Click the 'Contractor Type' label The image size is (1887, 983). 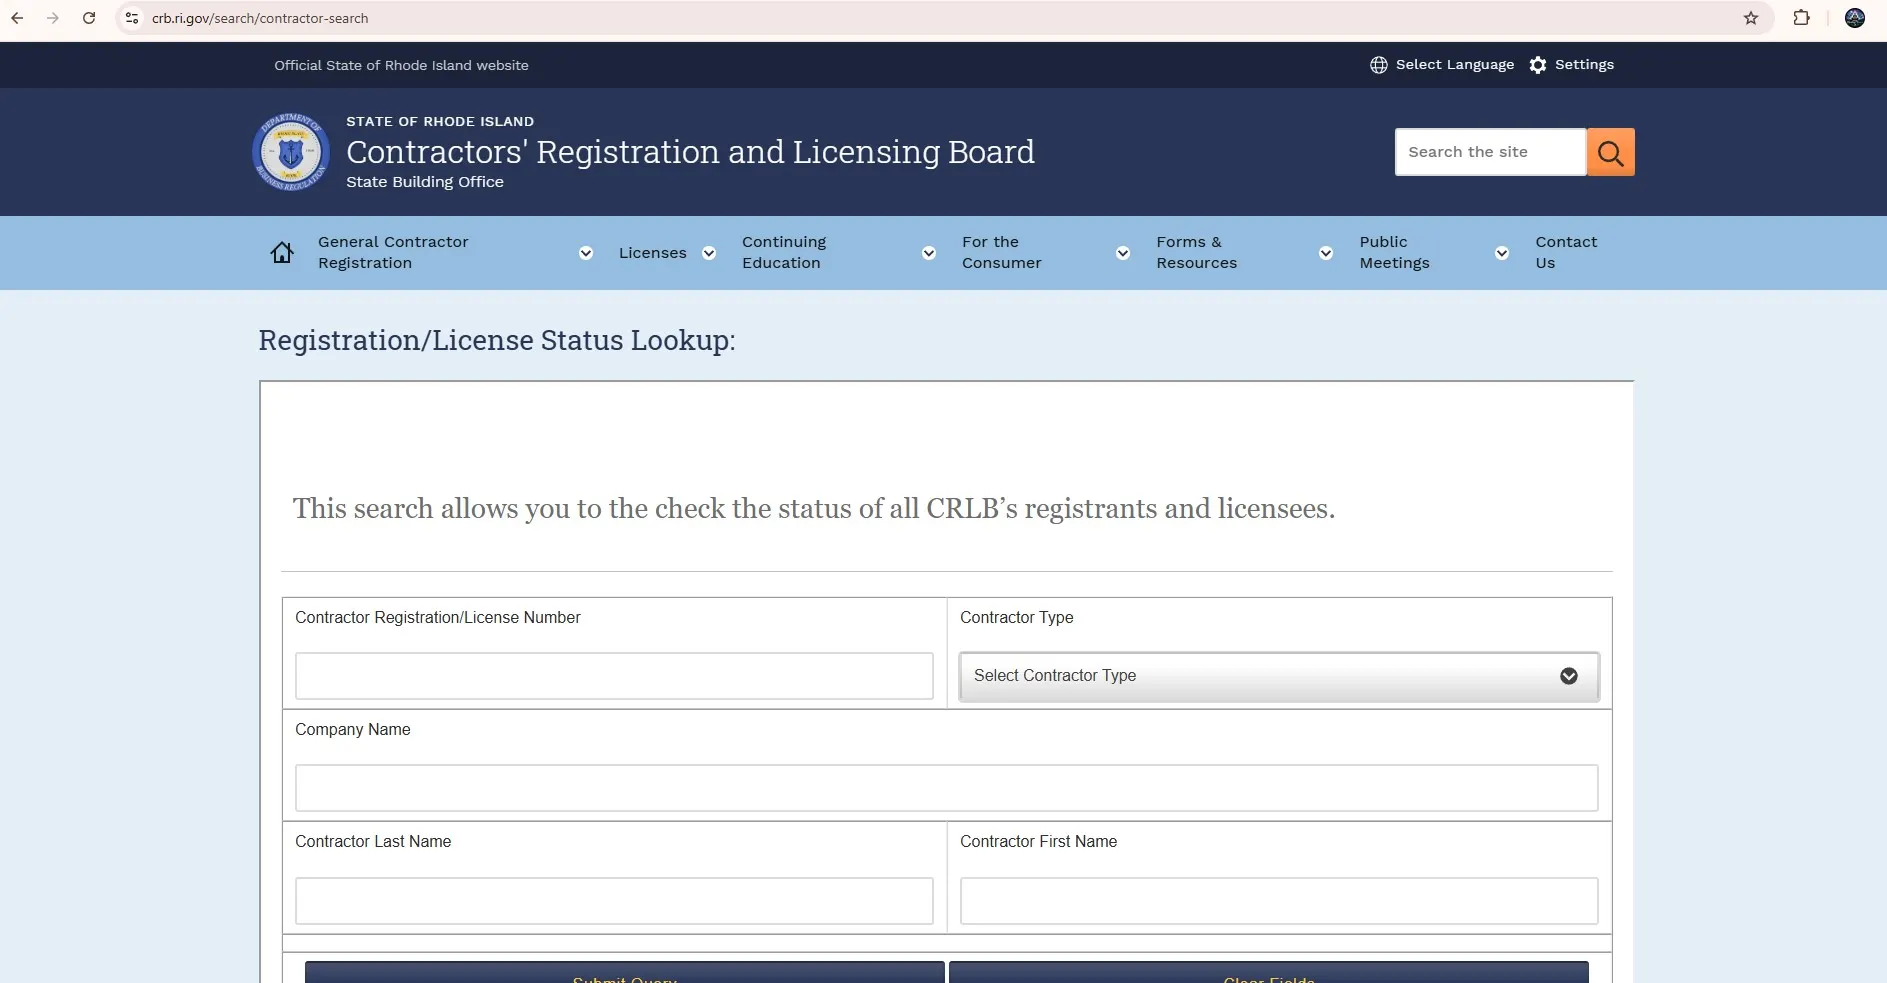click(1016, 618)
